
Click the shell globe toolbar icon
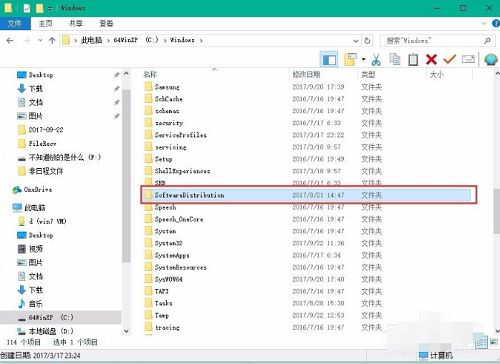point(491,60)
